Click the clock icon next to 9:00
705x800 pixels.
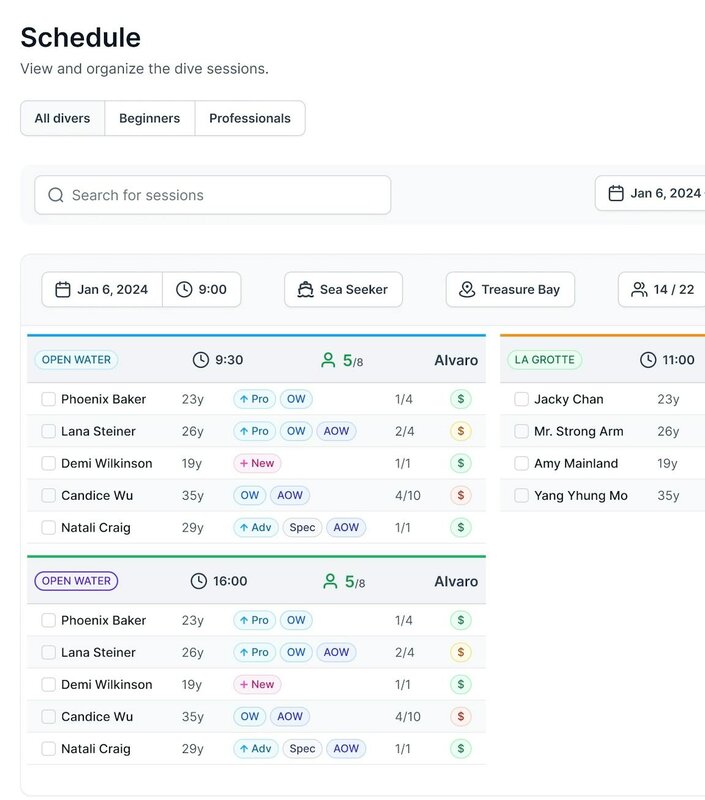coord(184,290)
